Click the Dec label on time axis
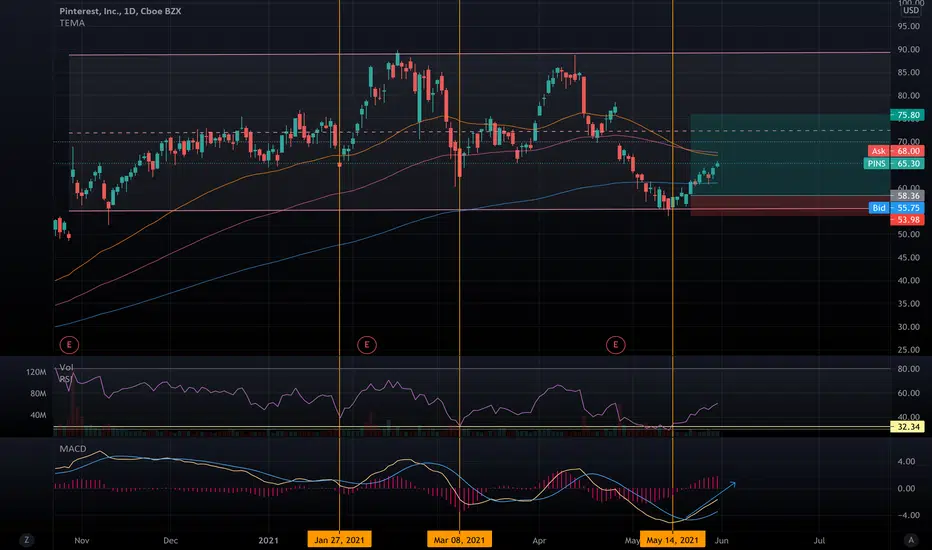 pyautogui.click(x=171, y=540)
